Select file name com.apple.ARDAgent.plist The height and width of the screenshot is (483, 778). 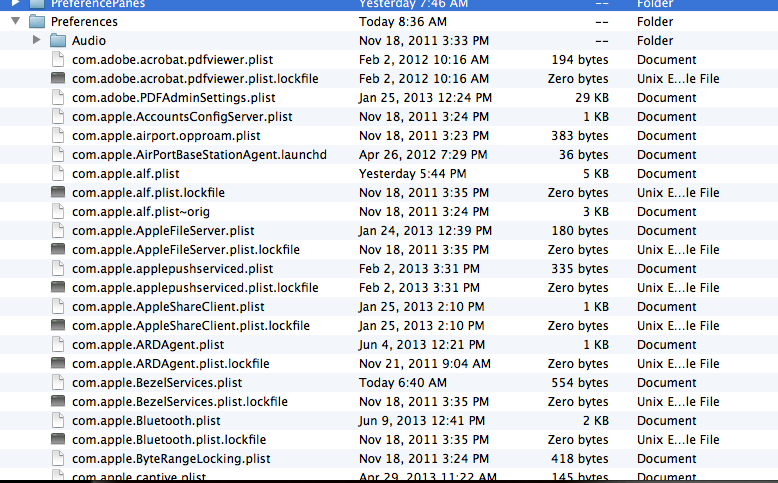pyautogui.click(x=148, y=345)
